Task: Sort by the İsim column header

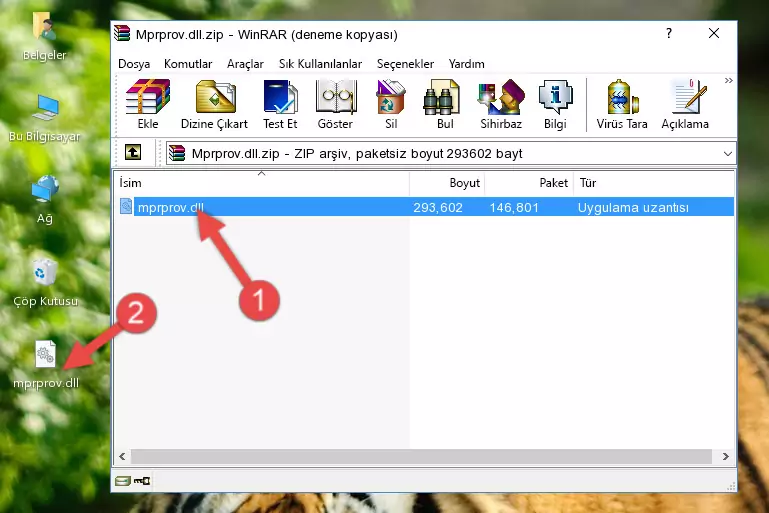Action: pyautogui.click(x=262, y=183)
